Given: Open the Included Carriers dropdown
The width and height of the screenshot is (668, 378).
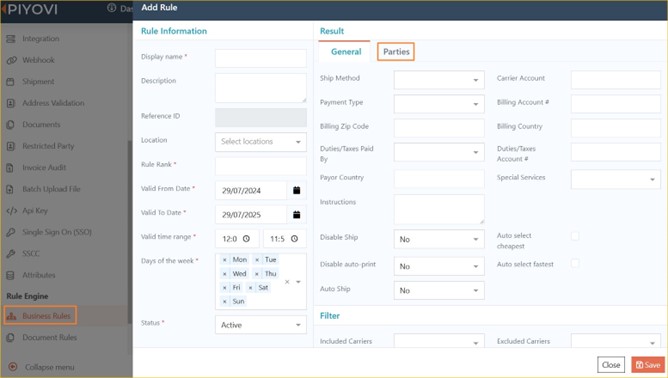Looking at the screenshot, I should click(439, 341).
